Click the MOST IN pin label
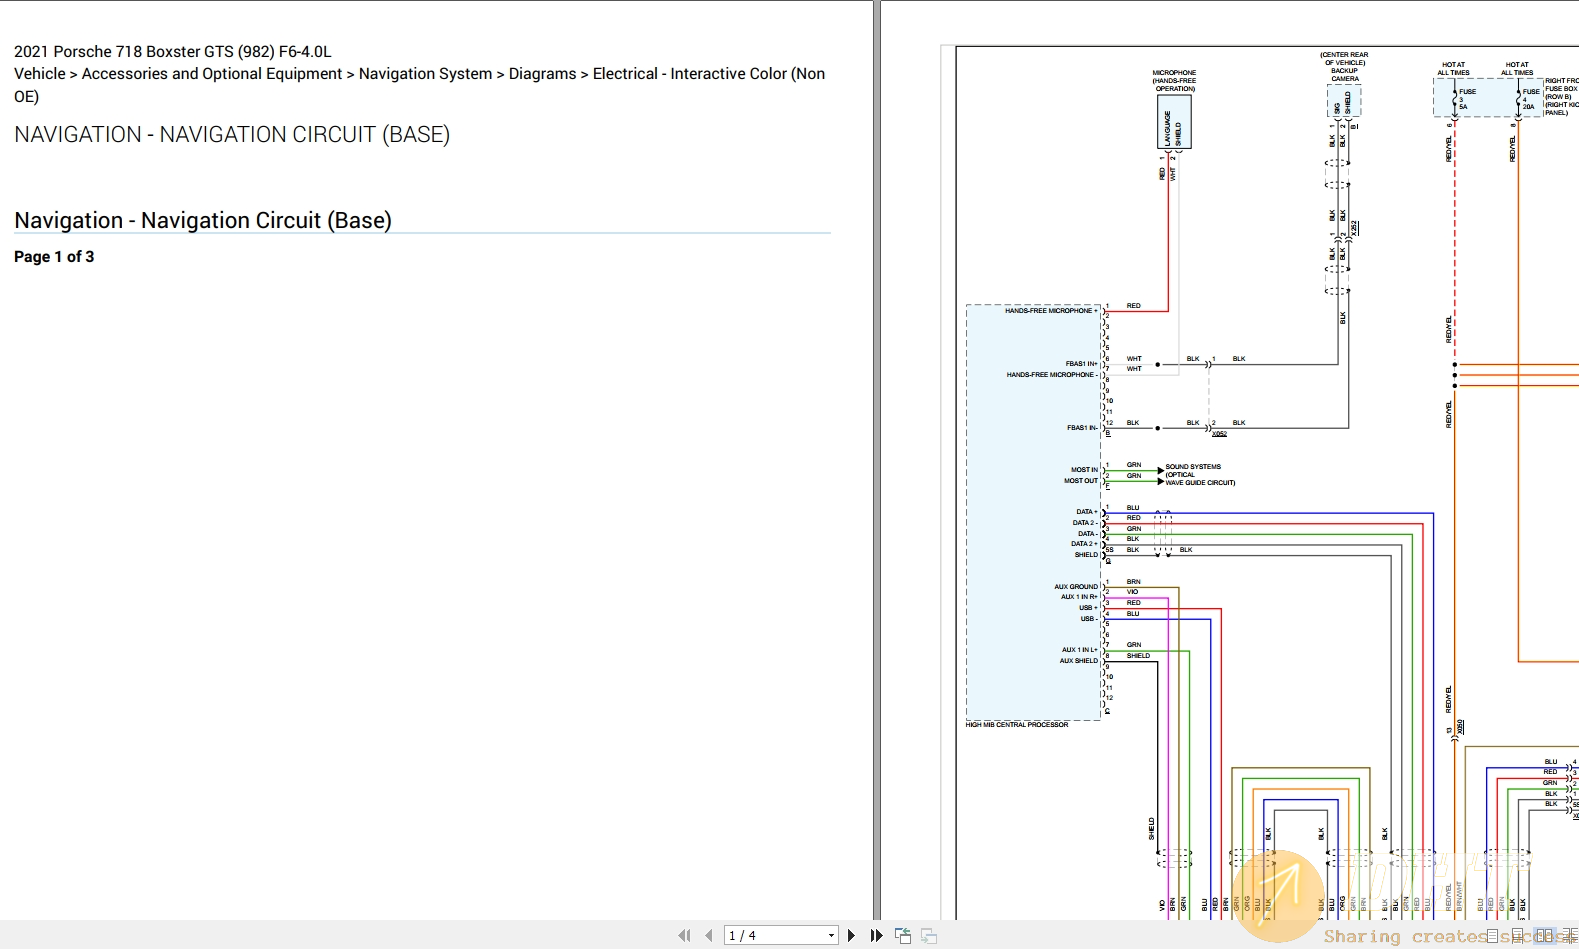 [x=1084, y=470]
